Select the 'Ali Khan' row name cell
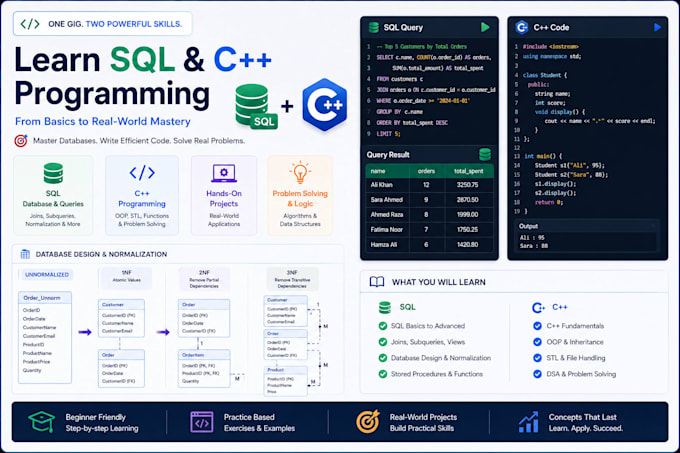Viewport: 680px width, 453px height. [388, 185]
